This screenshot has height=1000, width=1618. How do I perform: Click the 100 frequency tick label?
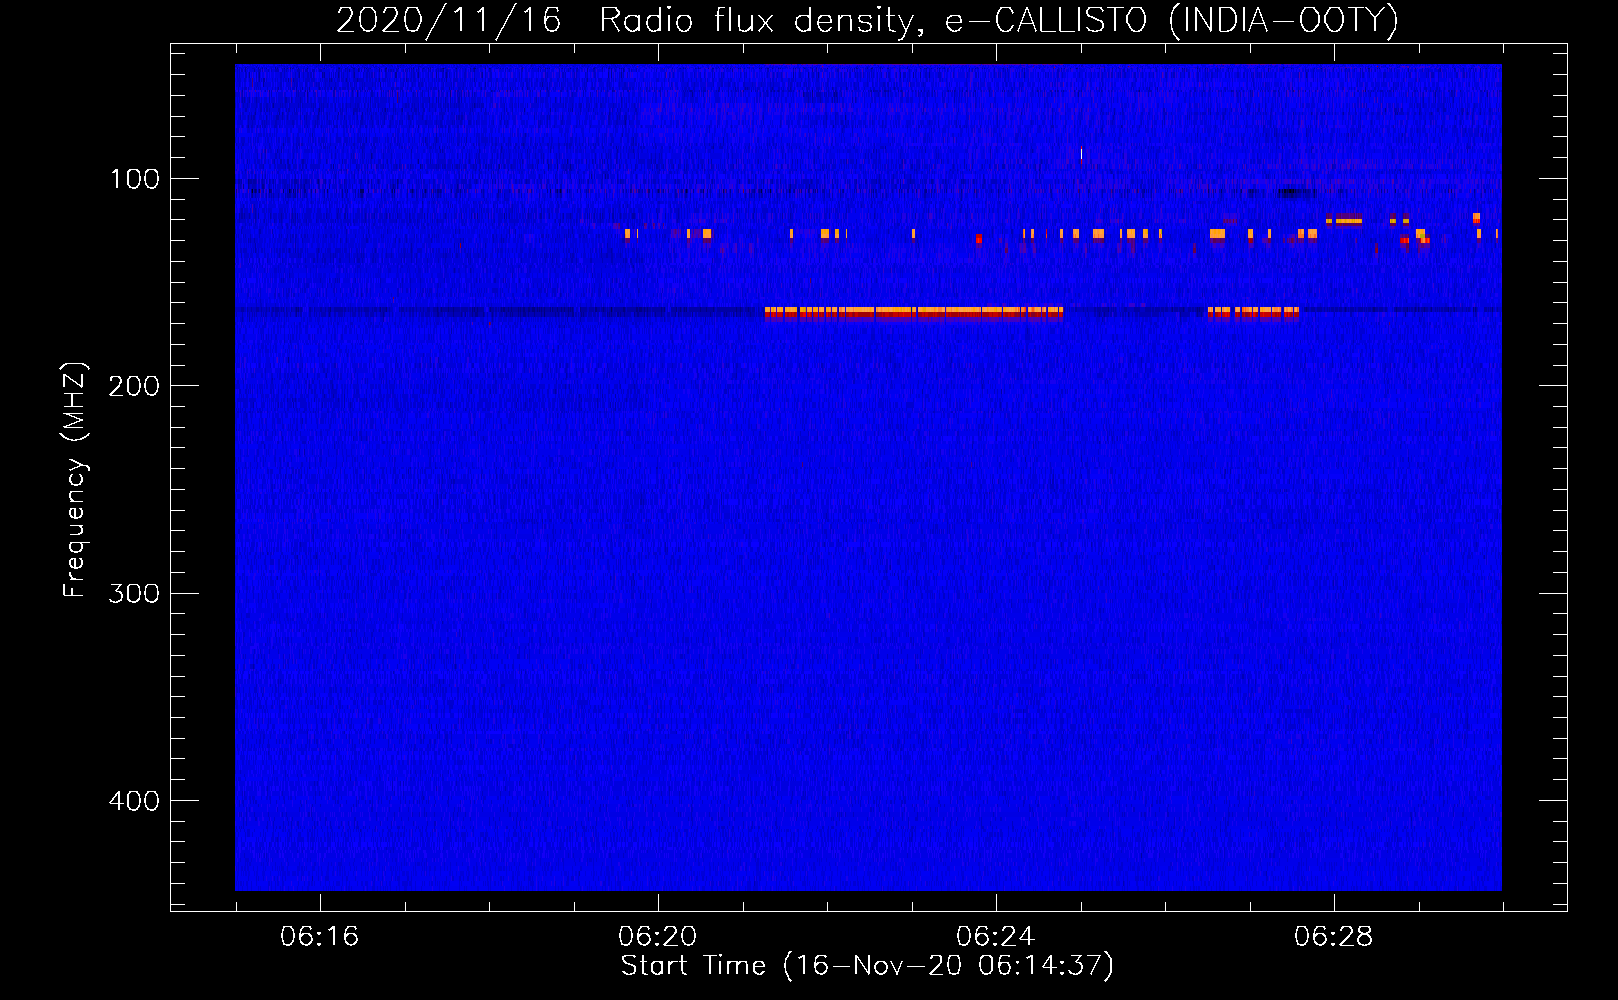pyautogui.click(x=135, y=179)
